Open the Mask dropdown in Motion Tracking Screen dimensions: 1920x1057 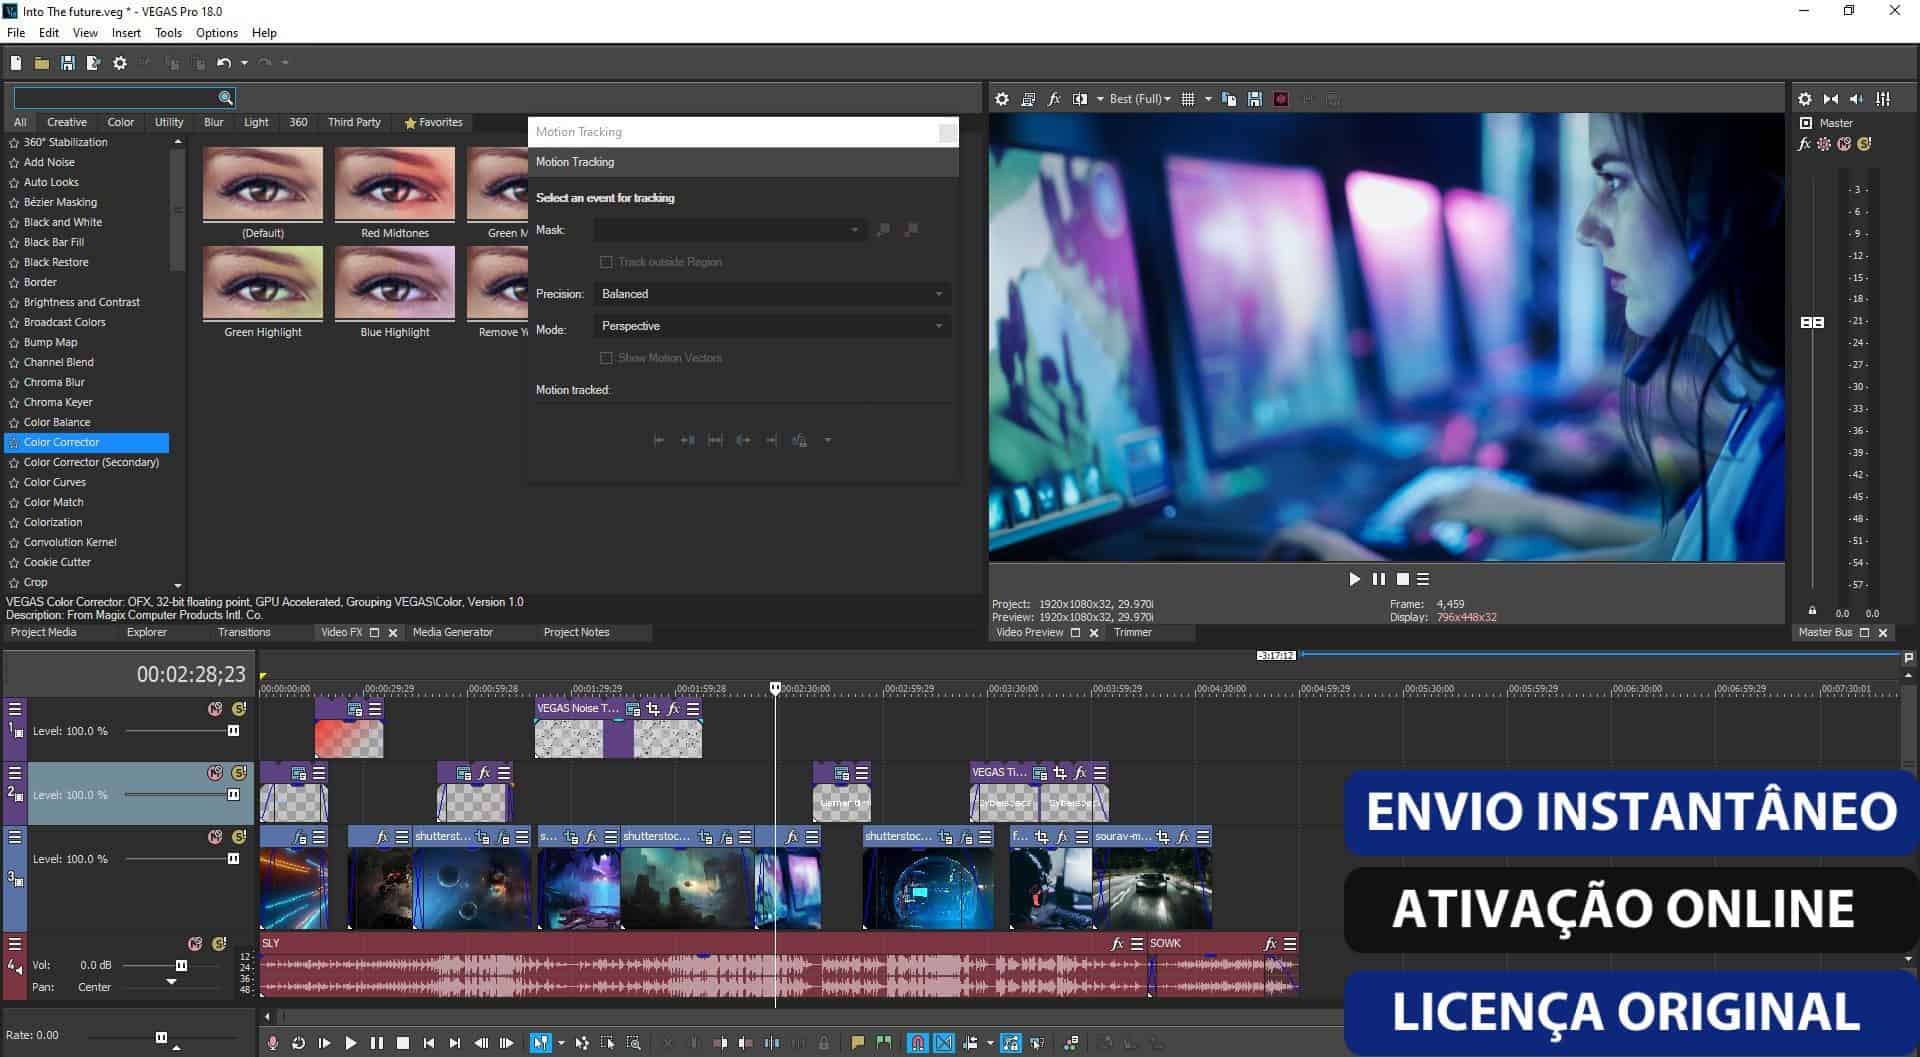[x=728, y=230]
